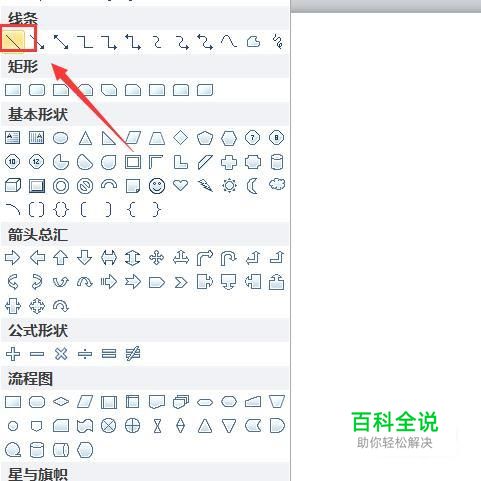481x481 pixels.
Task: Choose the Trapezoid basic shape
Action: tap(157, 138)
